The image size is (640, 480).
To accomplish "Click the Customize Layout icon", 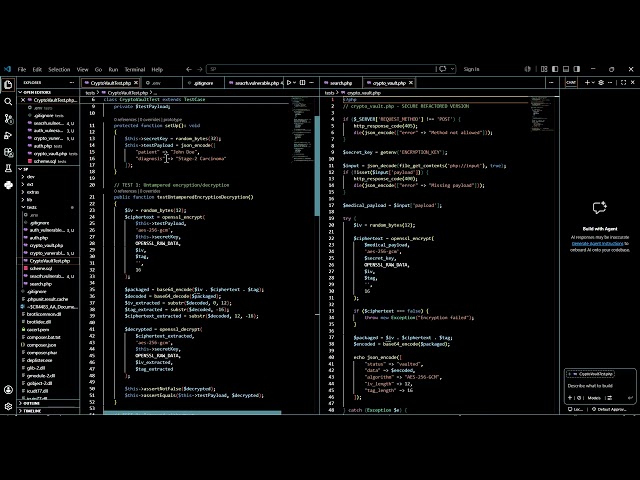I will [x=544, y=69].
